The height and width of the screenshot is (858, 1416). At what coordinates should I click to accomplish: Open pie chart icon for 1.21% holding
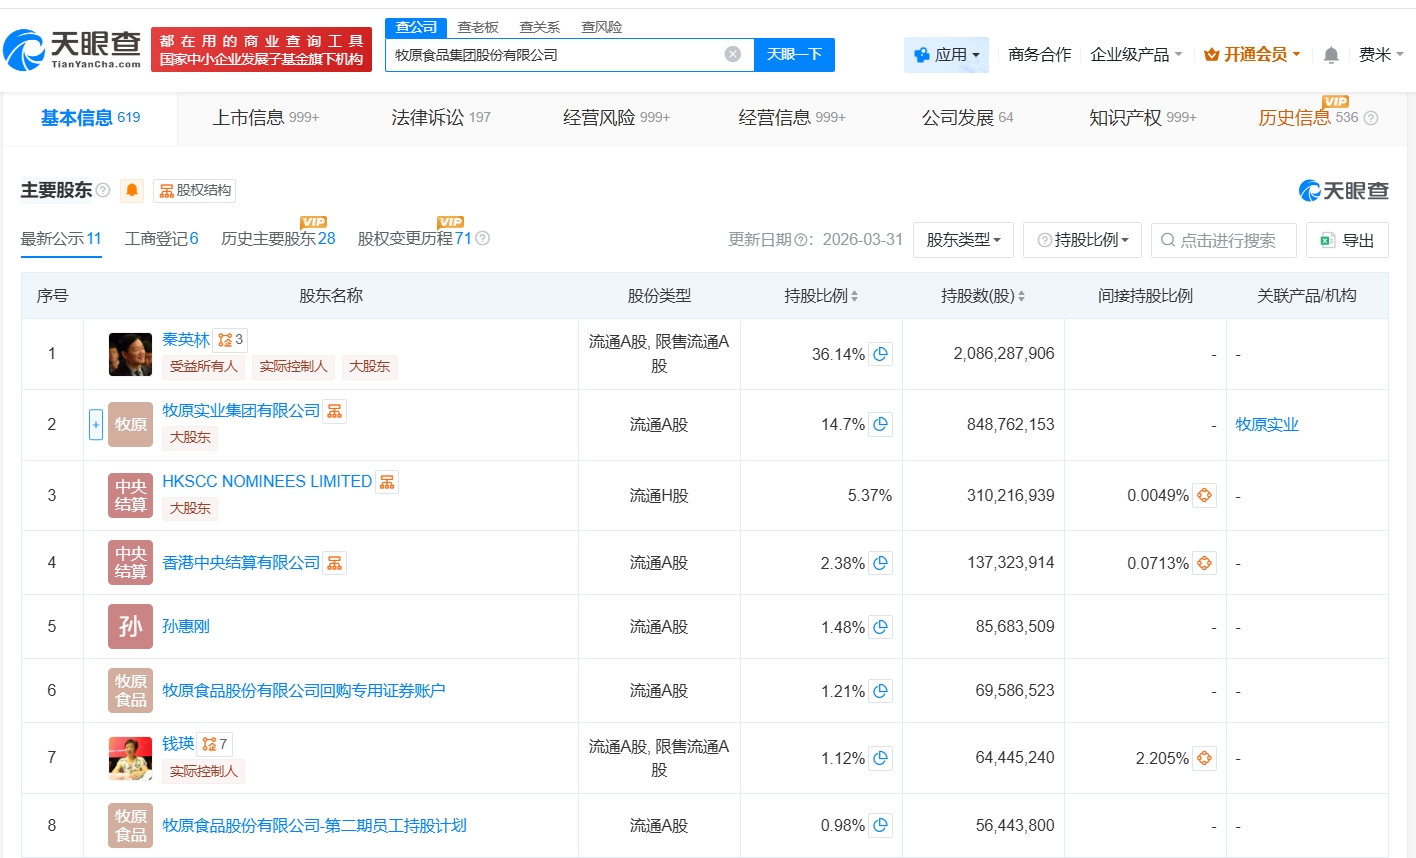880,691
